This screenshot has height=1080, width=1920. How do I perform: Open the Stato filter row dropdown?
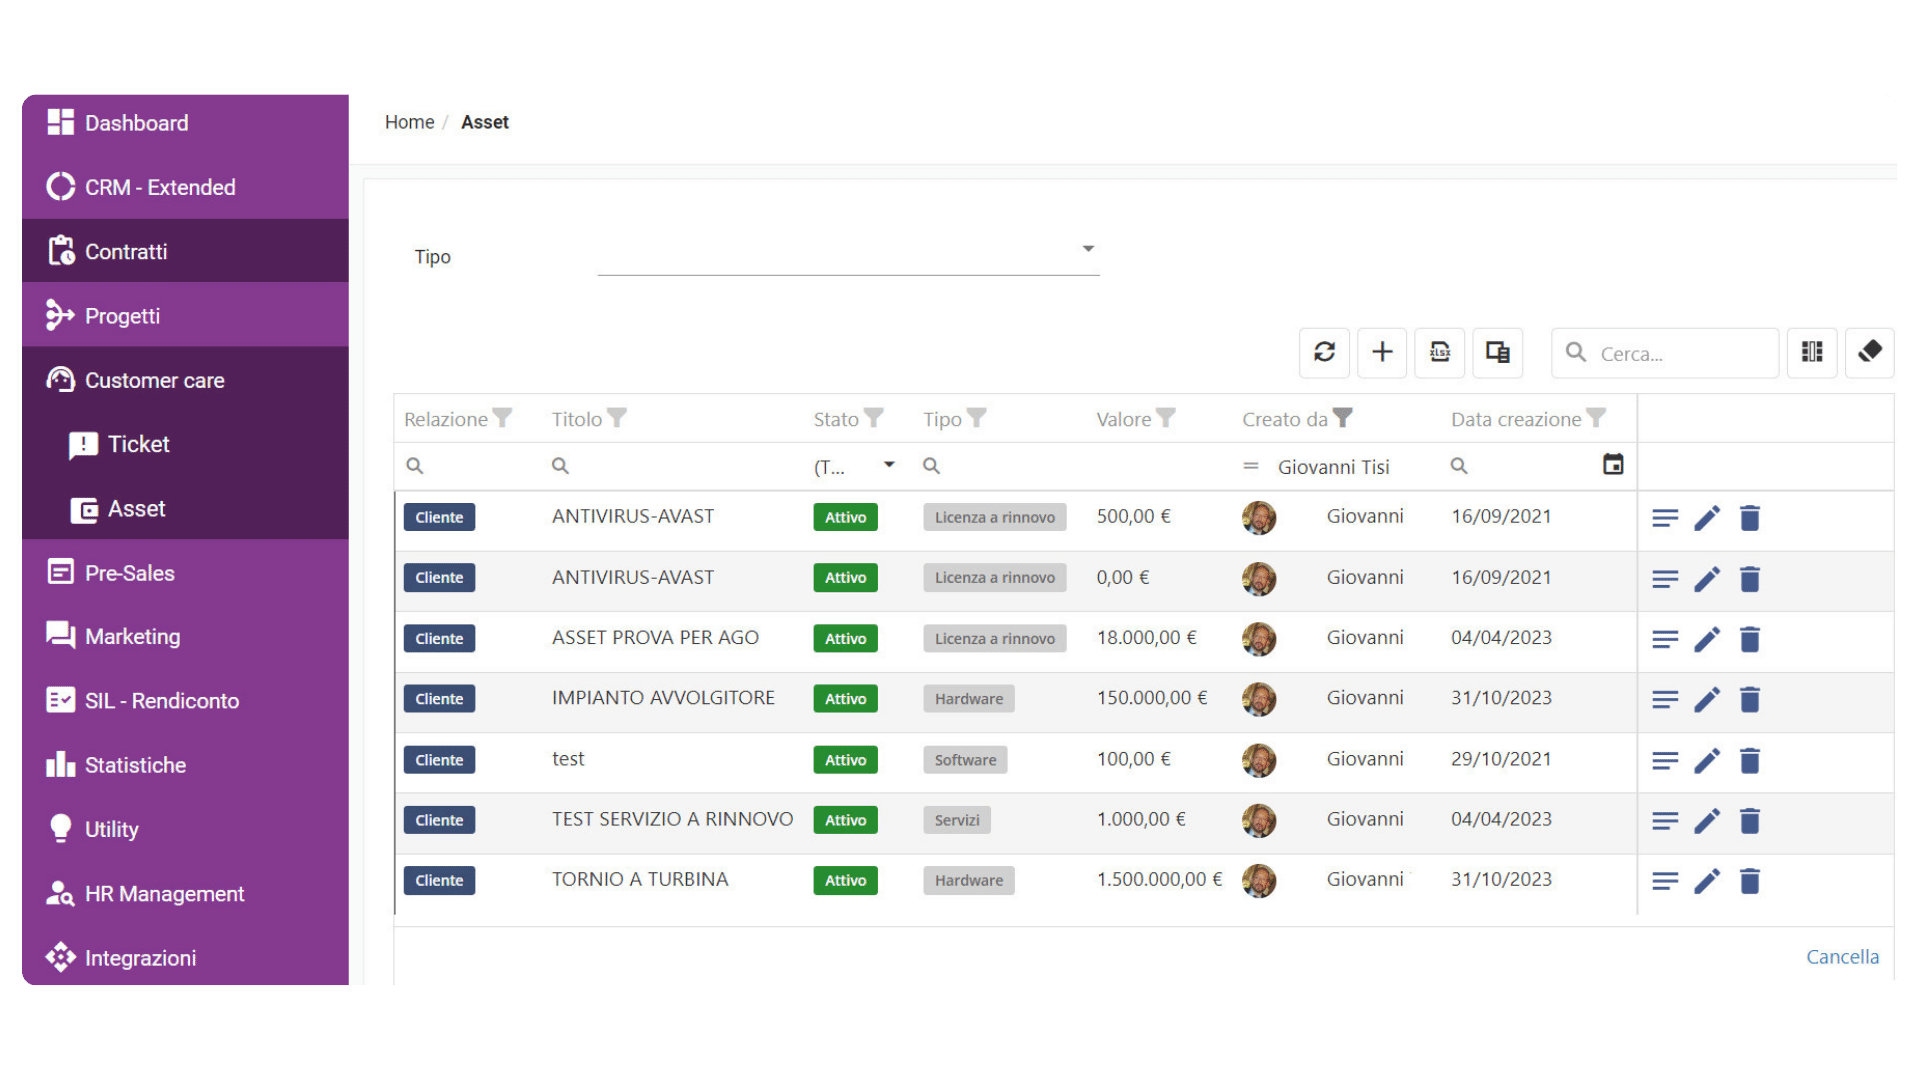pos(889,465)
